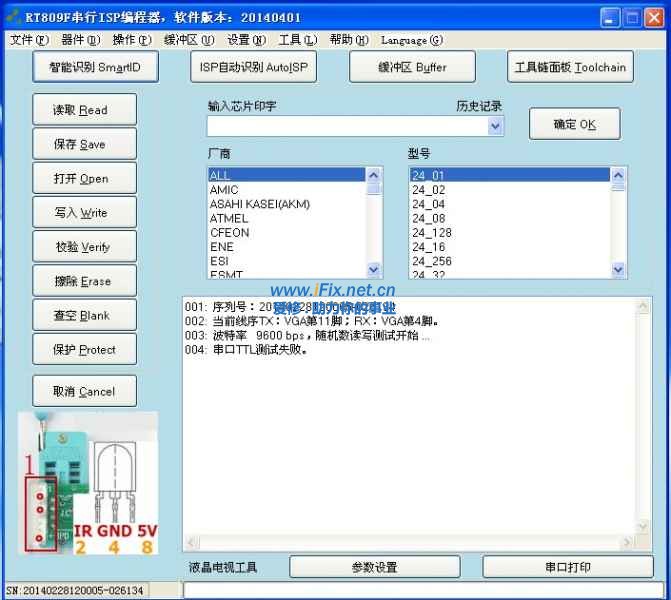The height and width of the screenshot is (600, 671).
Task: Click log panel scroll right arrow
Action: pyautogui.click(x=627, y=543)
